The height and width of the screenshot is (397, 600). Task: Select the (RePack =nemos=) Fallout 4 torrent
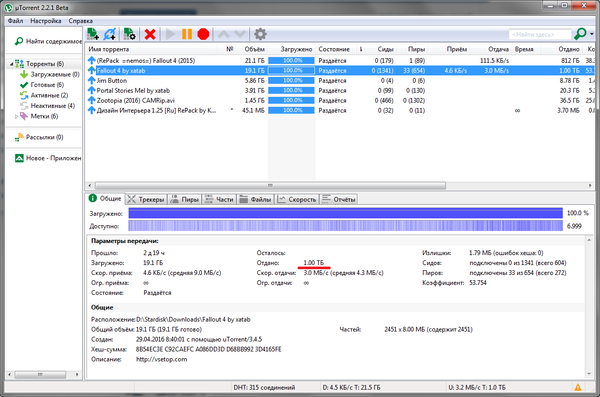point(341,60)
